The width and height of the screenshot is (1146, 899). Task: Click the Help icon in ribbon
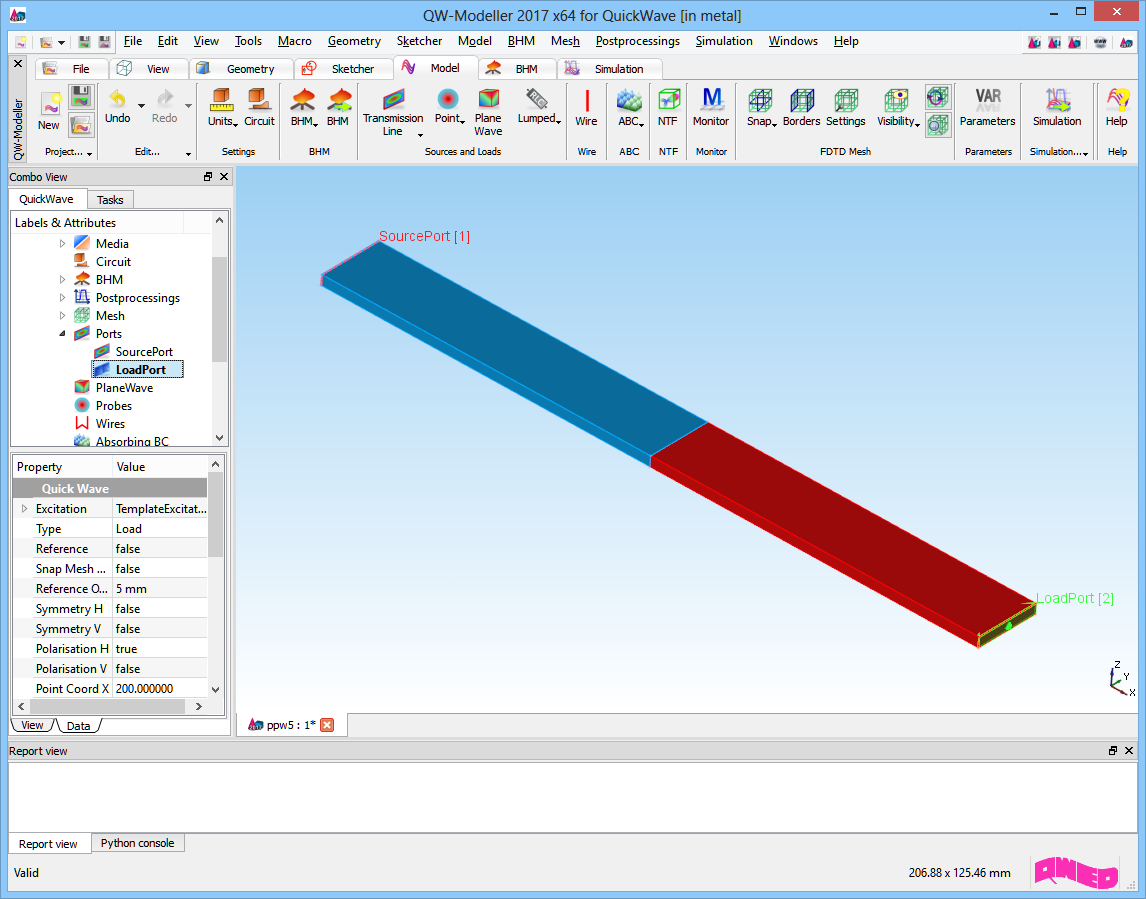click(1117, 99)
